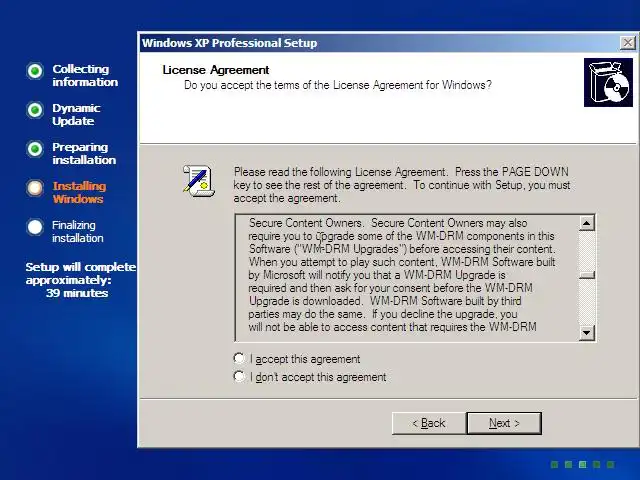Click the license text area body

coord(407,278)
